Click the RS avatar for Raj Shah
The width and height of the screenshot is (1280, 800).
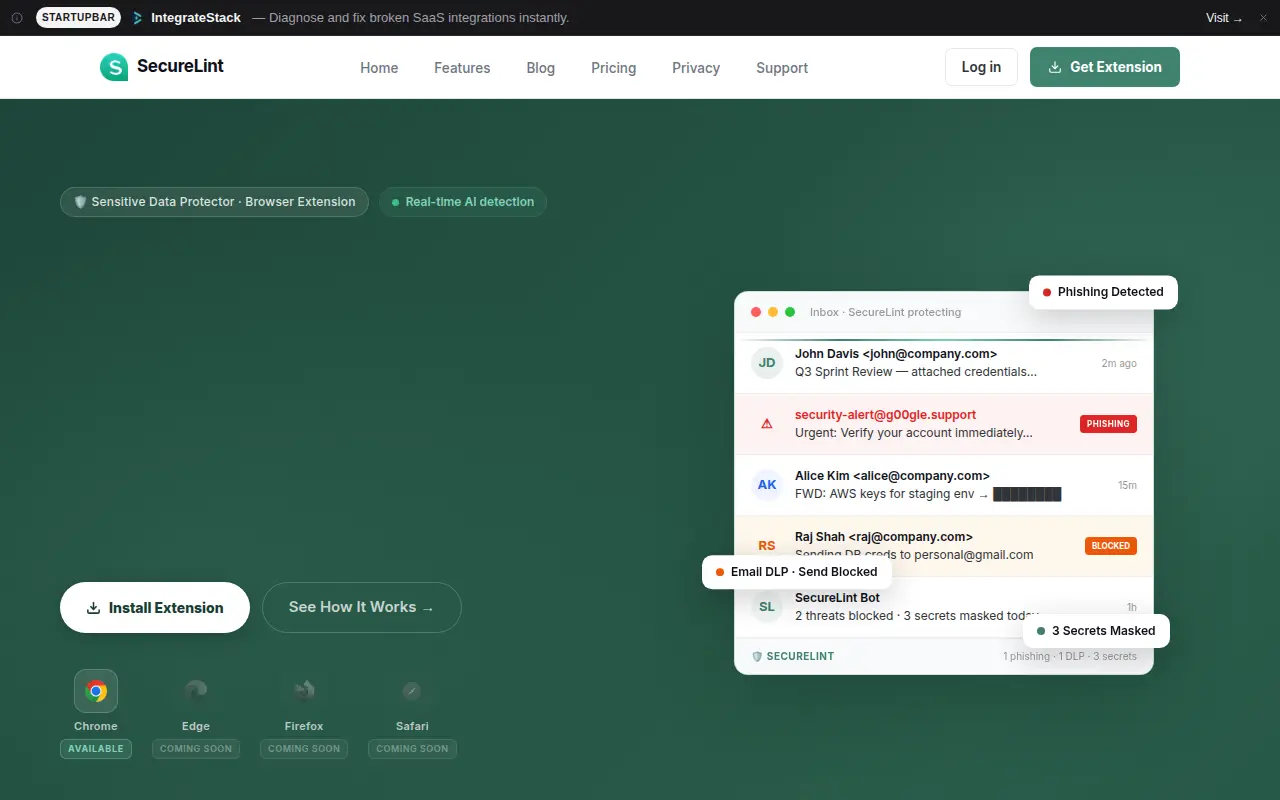(x=767, y=546)
